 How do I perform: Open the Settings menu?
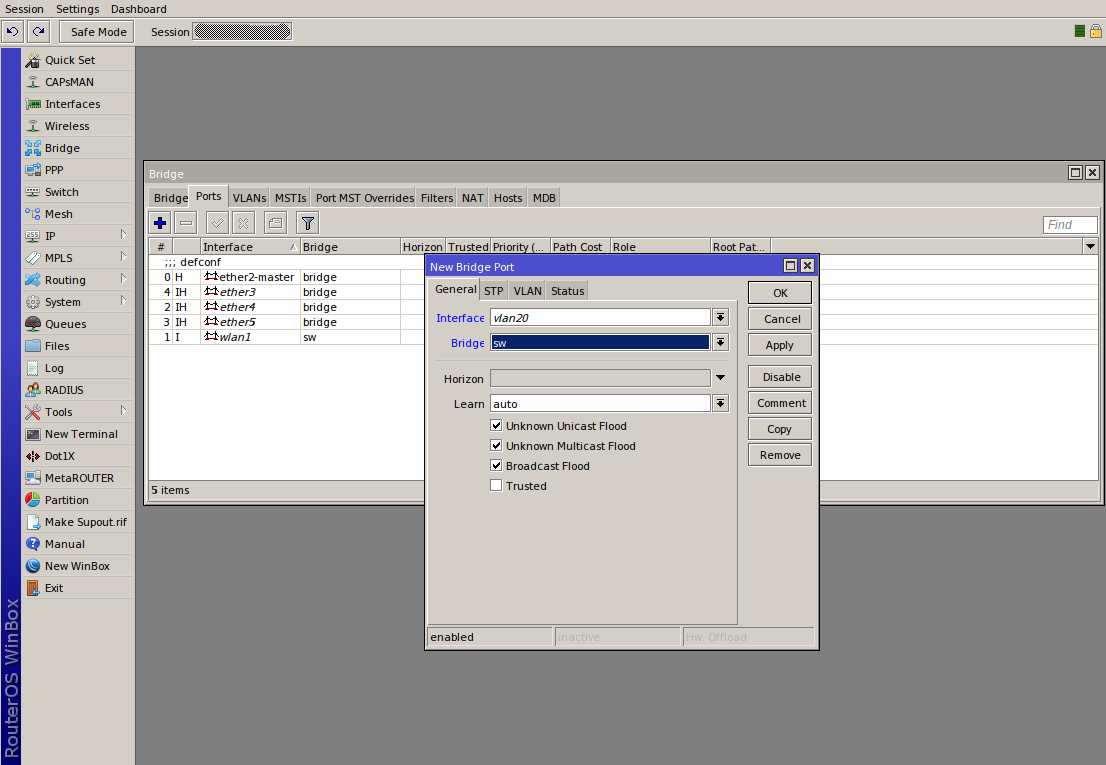(x=77, y=9)
